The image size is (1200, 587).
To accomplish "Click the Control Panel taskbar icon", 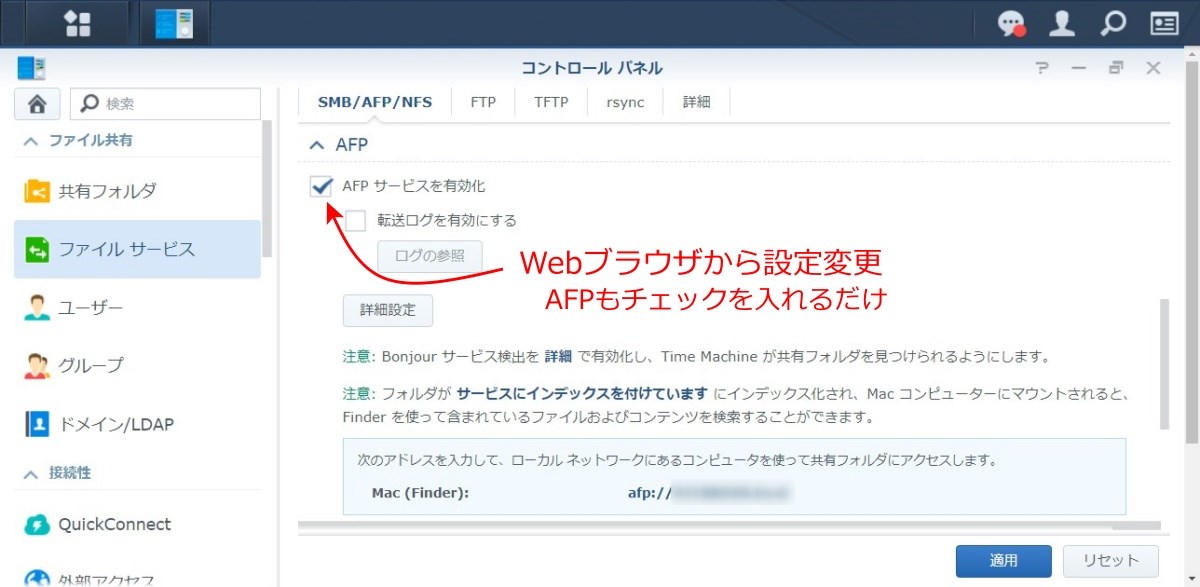I will tap(173, 22).
